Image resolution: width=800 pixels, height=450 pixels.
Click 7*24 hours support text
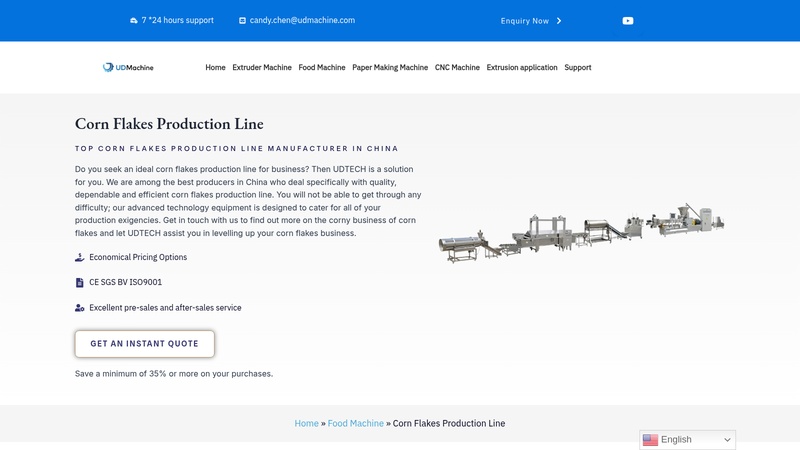click(x=178, y=20)
